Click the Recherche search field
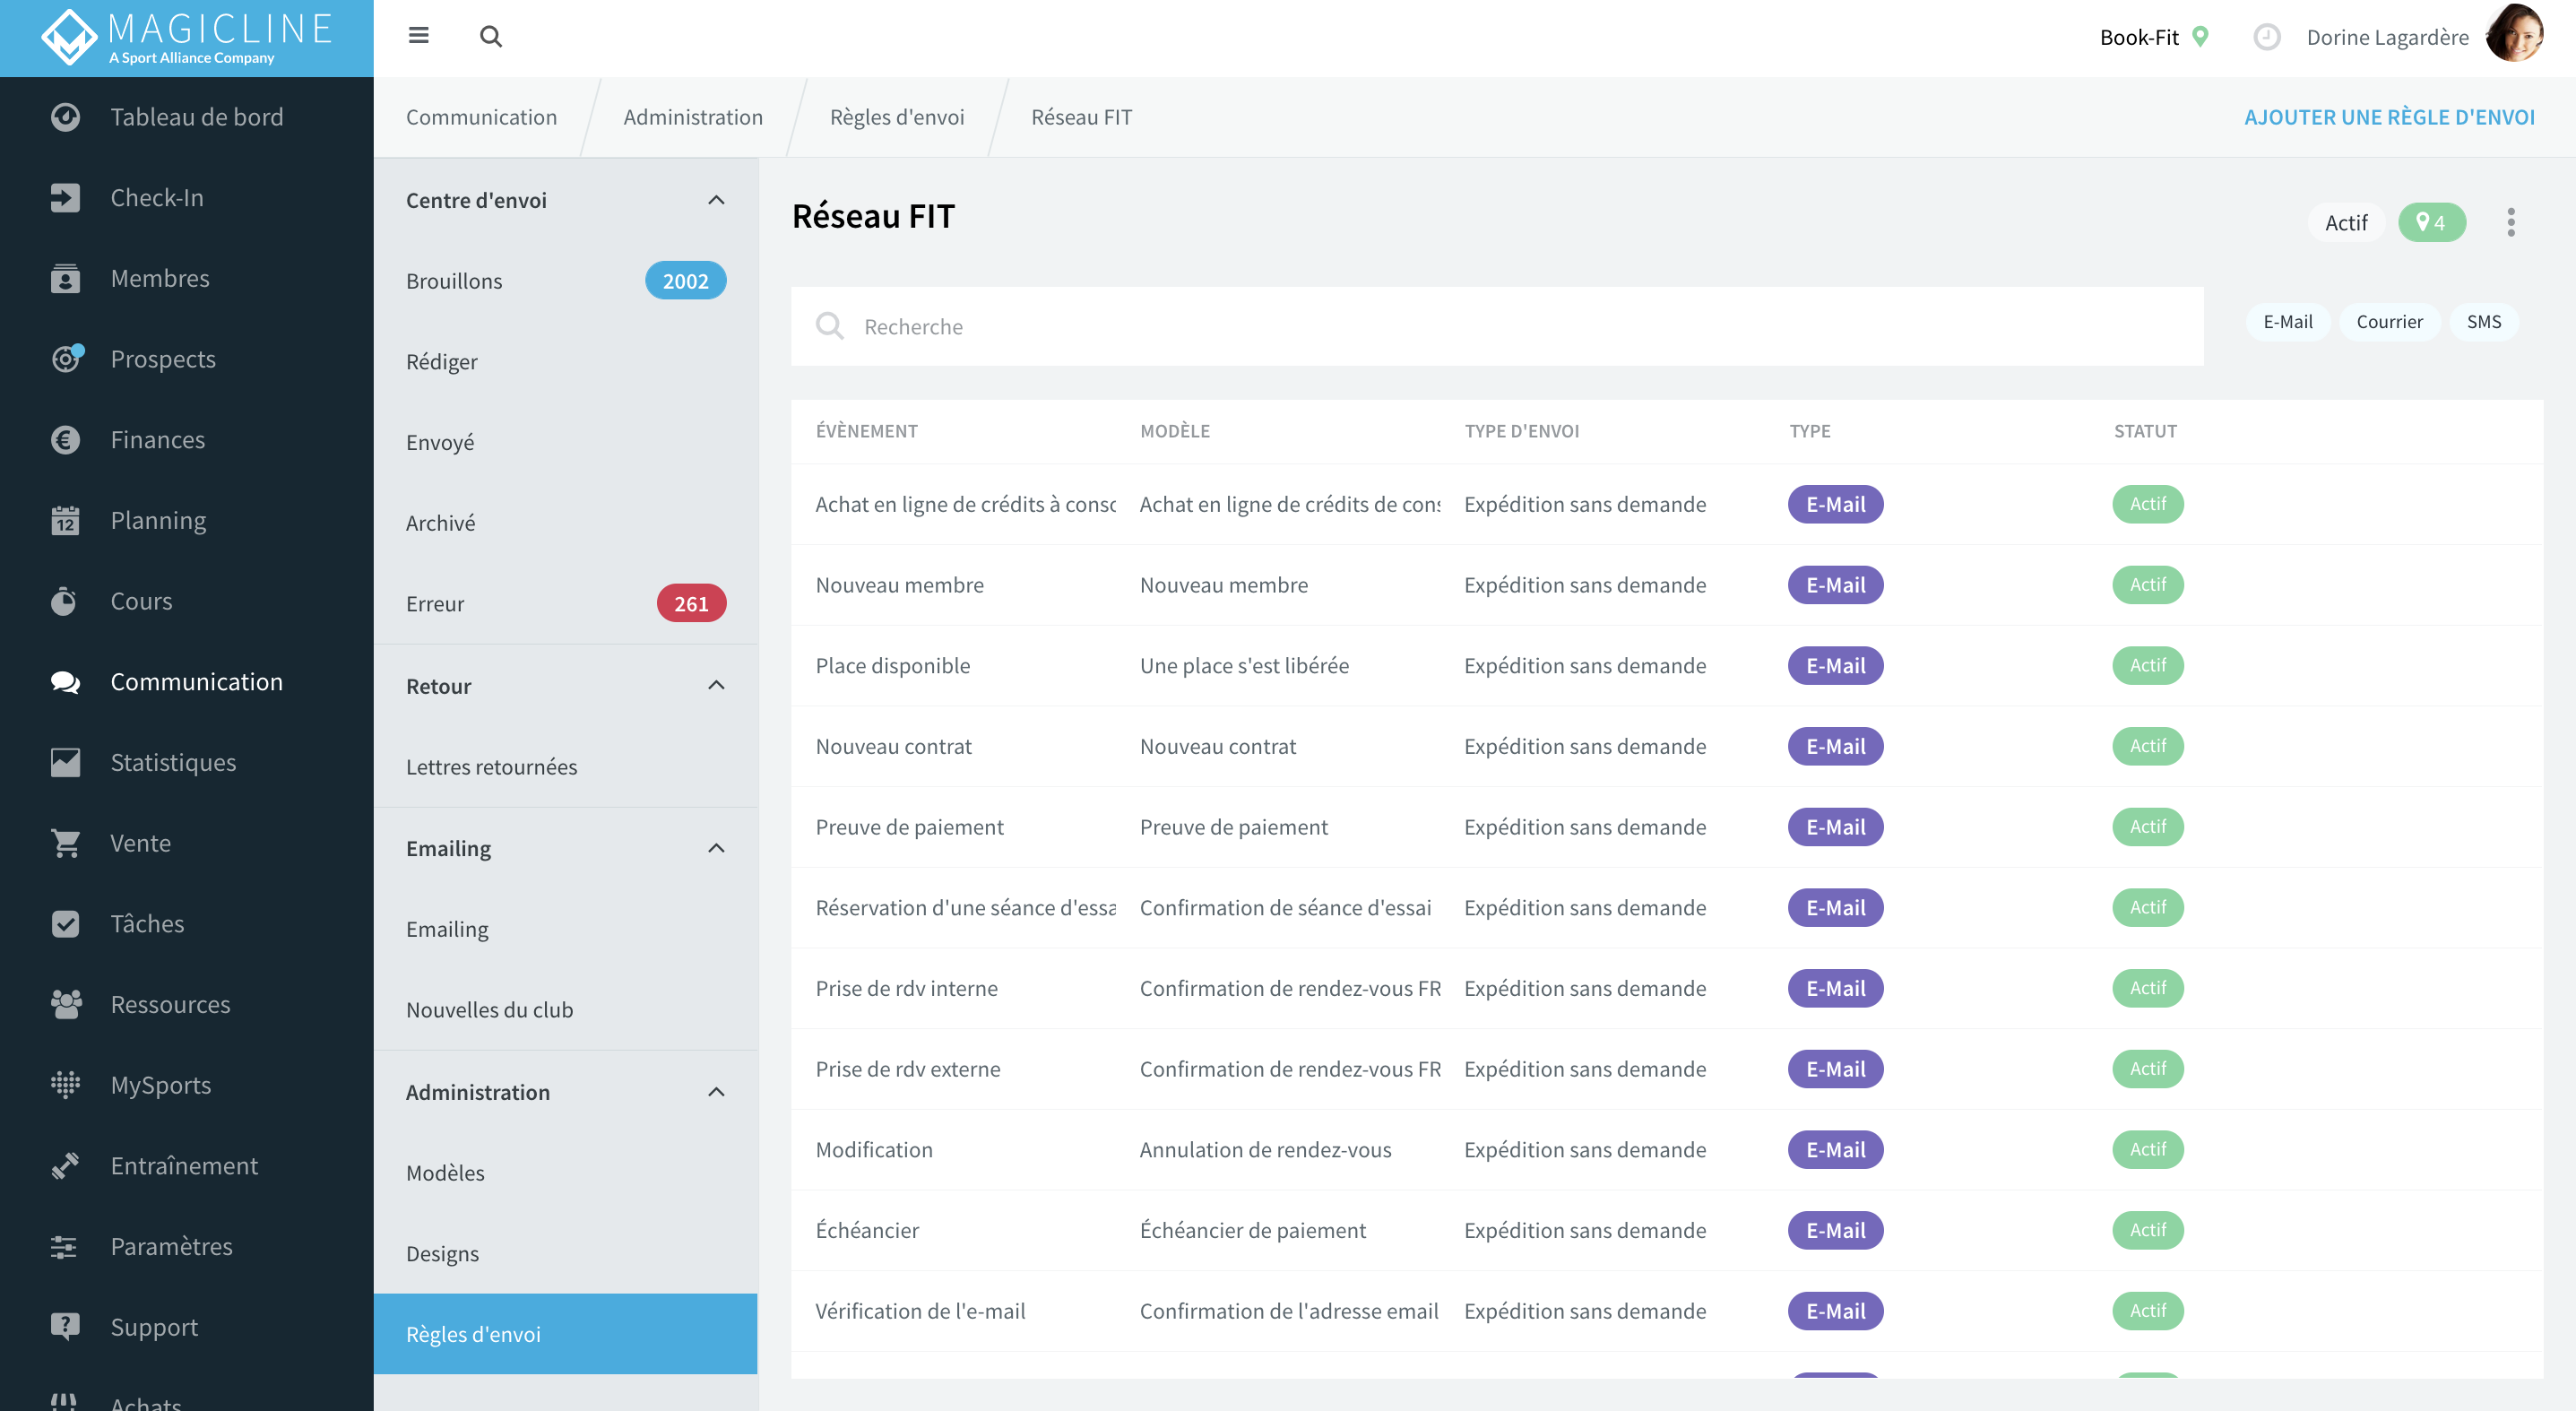2576x1411 pixels. (x=1497, y=326)
